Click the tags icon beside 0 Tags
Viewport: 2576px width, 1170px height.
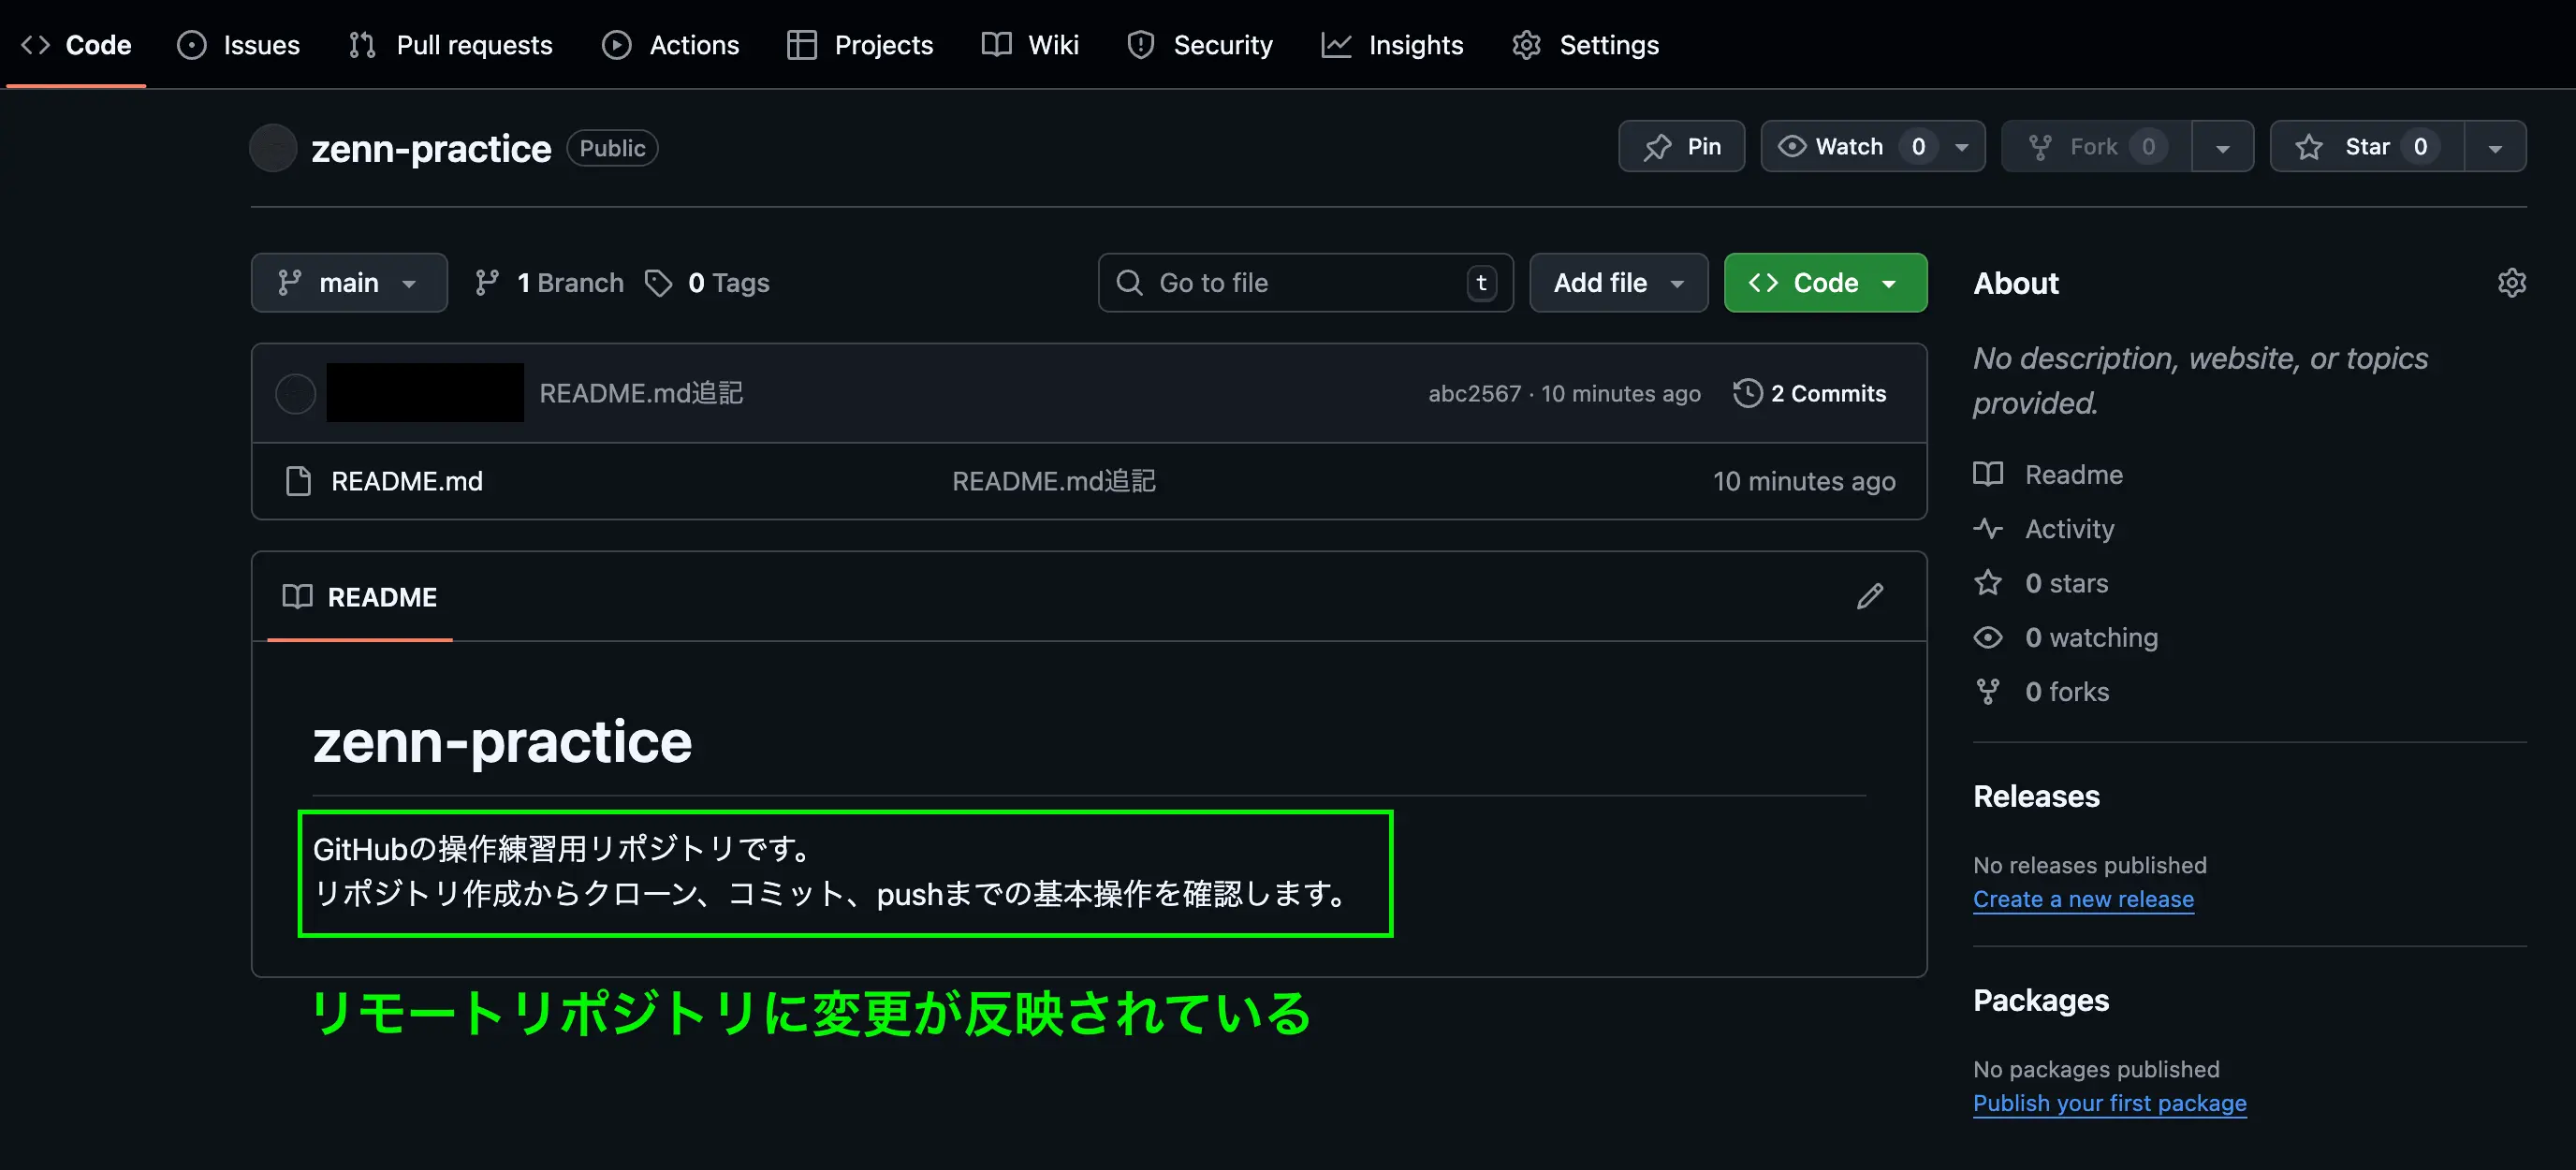tap(658, 283)
